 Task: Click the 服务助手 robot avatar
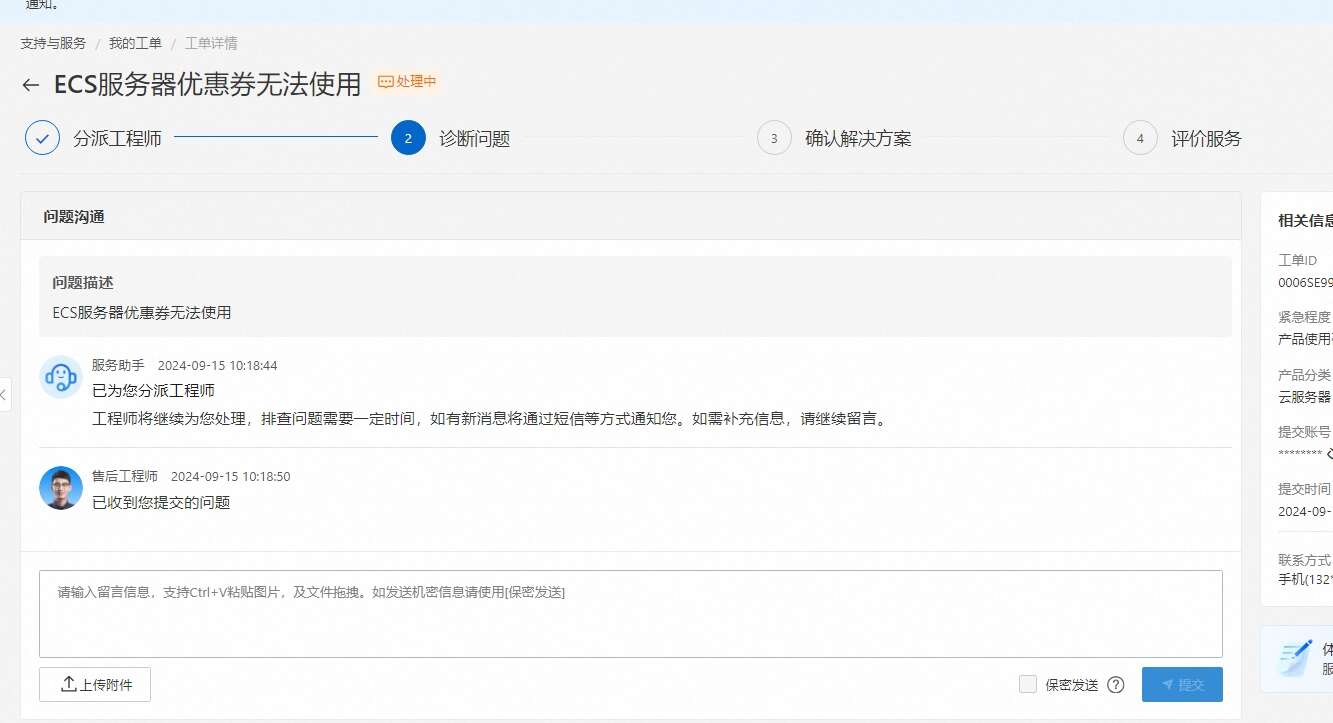click(x=60, y=377)
